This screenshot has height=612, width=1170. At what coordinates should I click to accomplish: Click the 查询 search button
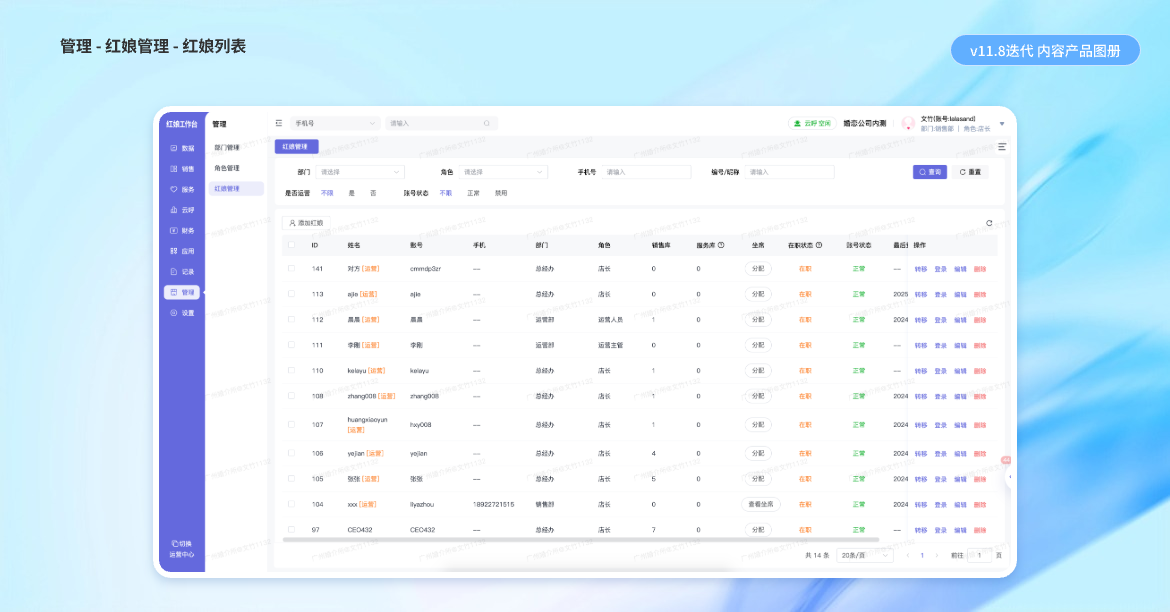point(930,172)
